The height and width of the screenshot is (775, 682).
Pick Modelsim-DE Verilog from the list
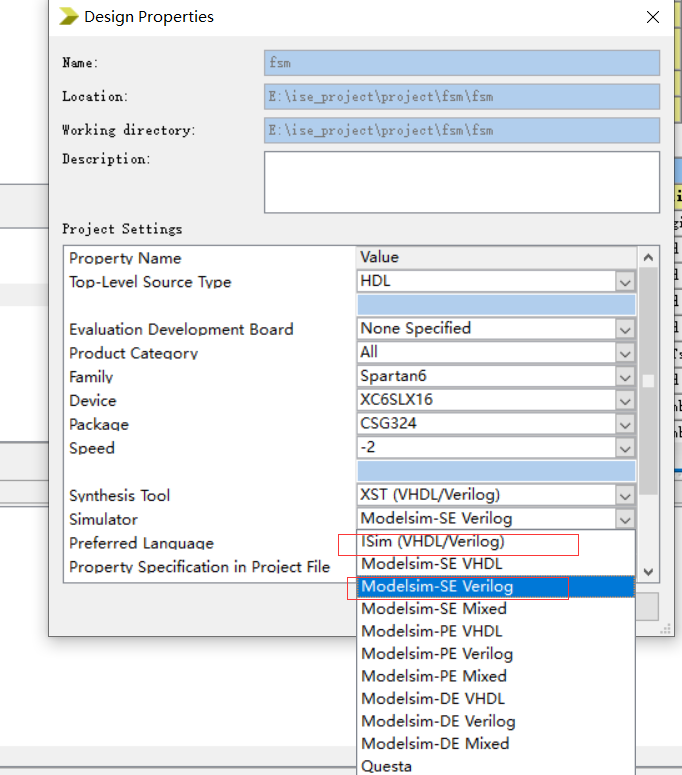[x=496, y=722]
